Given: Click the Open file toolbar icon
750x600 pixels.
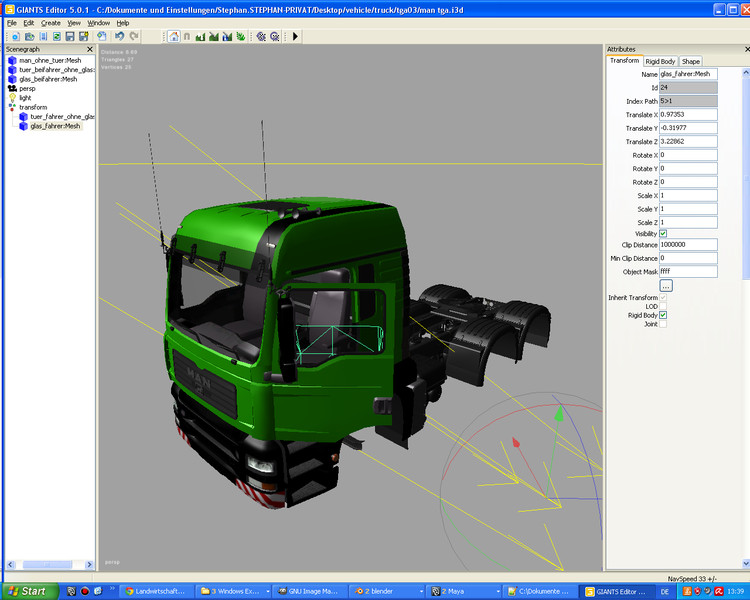Looking at the screenshot, I should [30, 36].
